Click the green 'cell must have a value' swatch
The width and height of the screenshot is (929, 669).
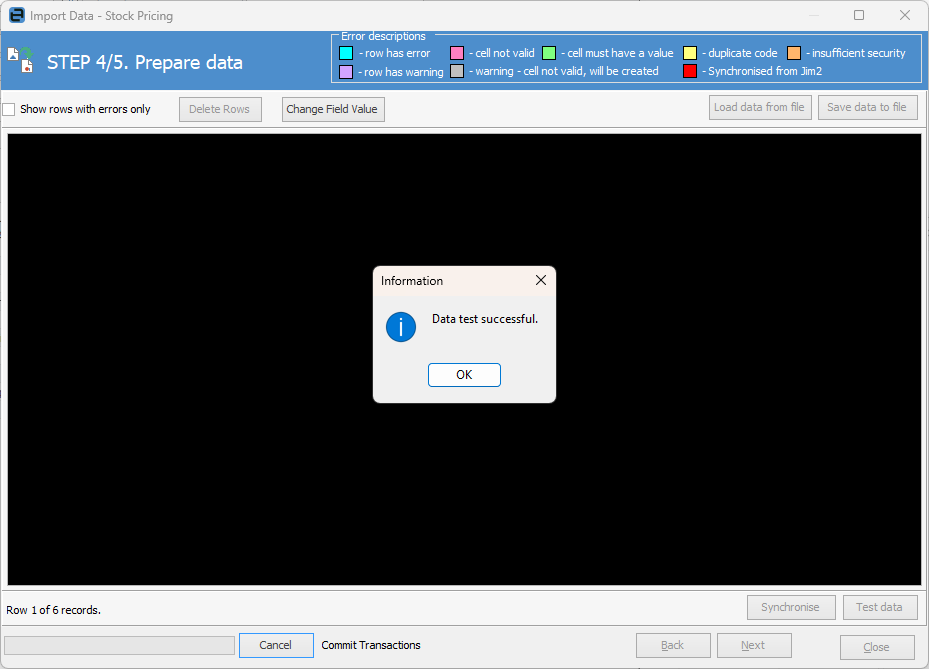549,53
